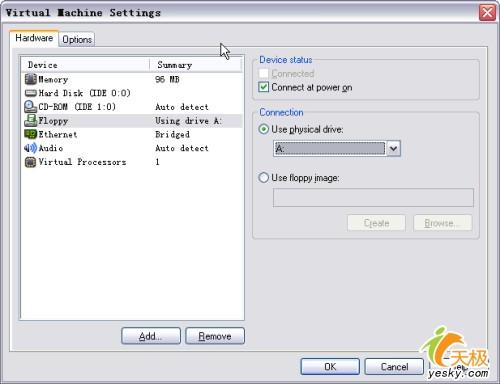Choose Use physical drive option
500x384 pixels.
(263, 129)
